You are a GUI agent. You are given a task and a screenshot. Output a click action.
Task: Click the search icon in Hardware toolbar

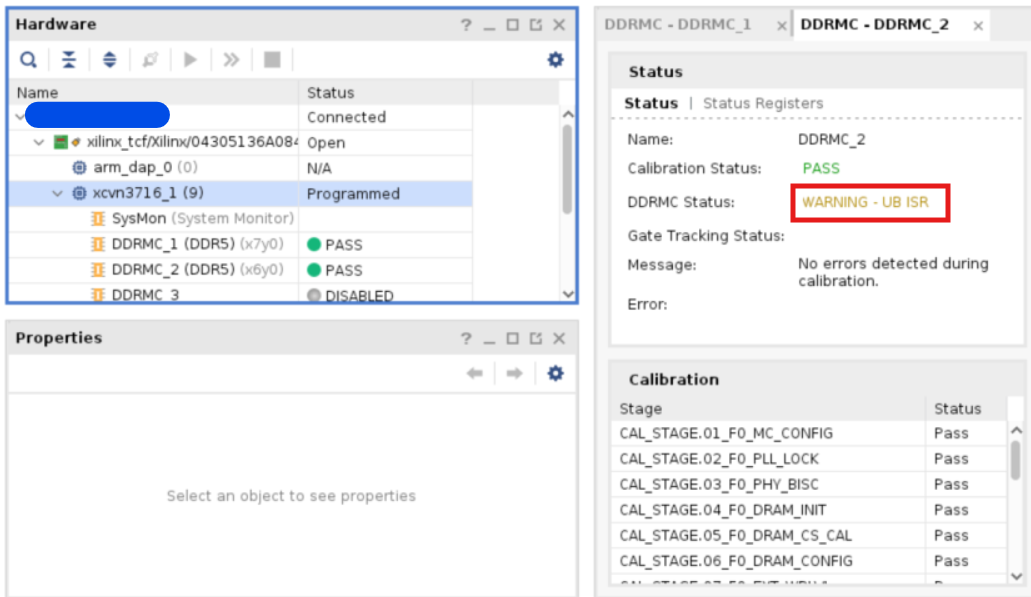click(x=29, y=60)
